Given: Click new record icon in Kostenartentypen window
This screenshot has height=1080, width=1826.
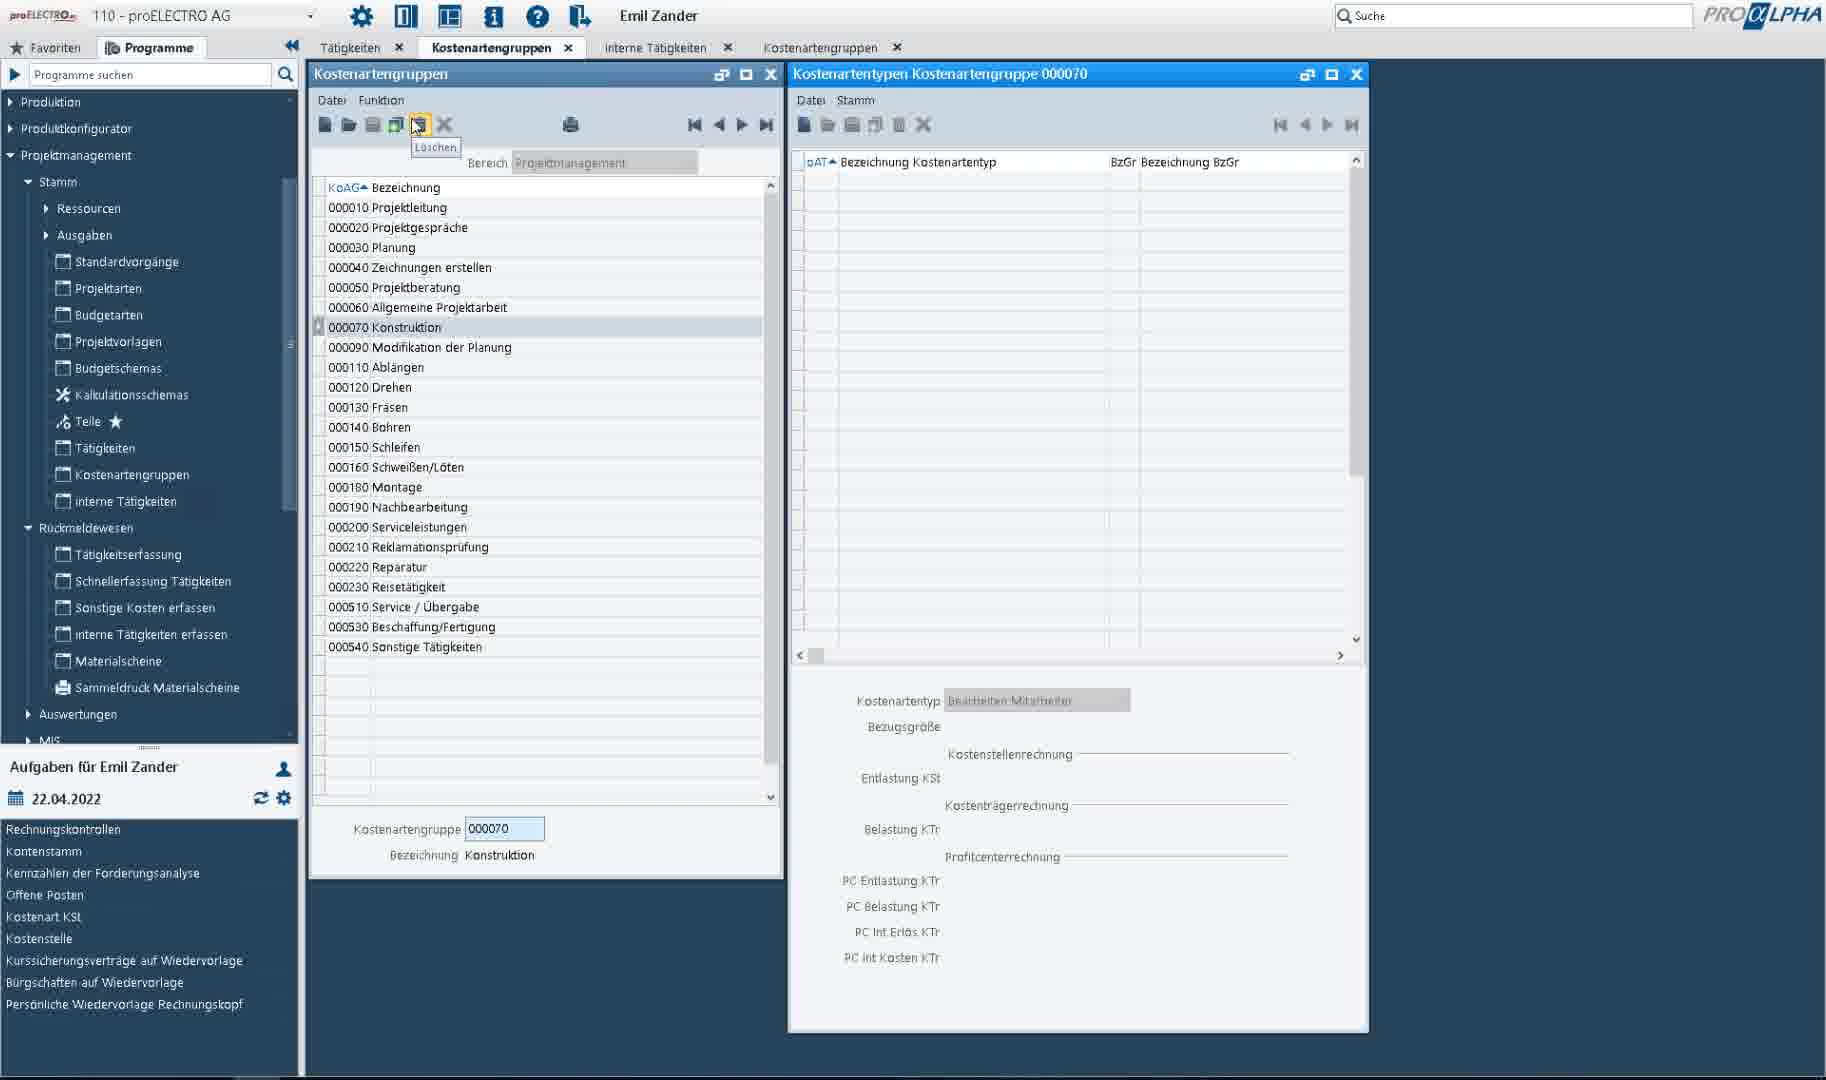Looking at the screenshot, I should [804, 125].
